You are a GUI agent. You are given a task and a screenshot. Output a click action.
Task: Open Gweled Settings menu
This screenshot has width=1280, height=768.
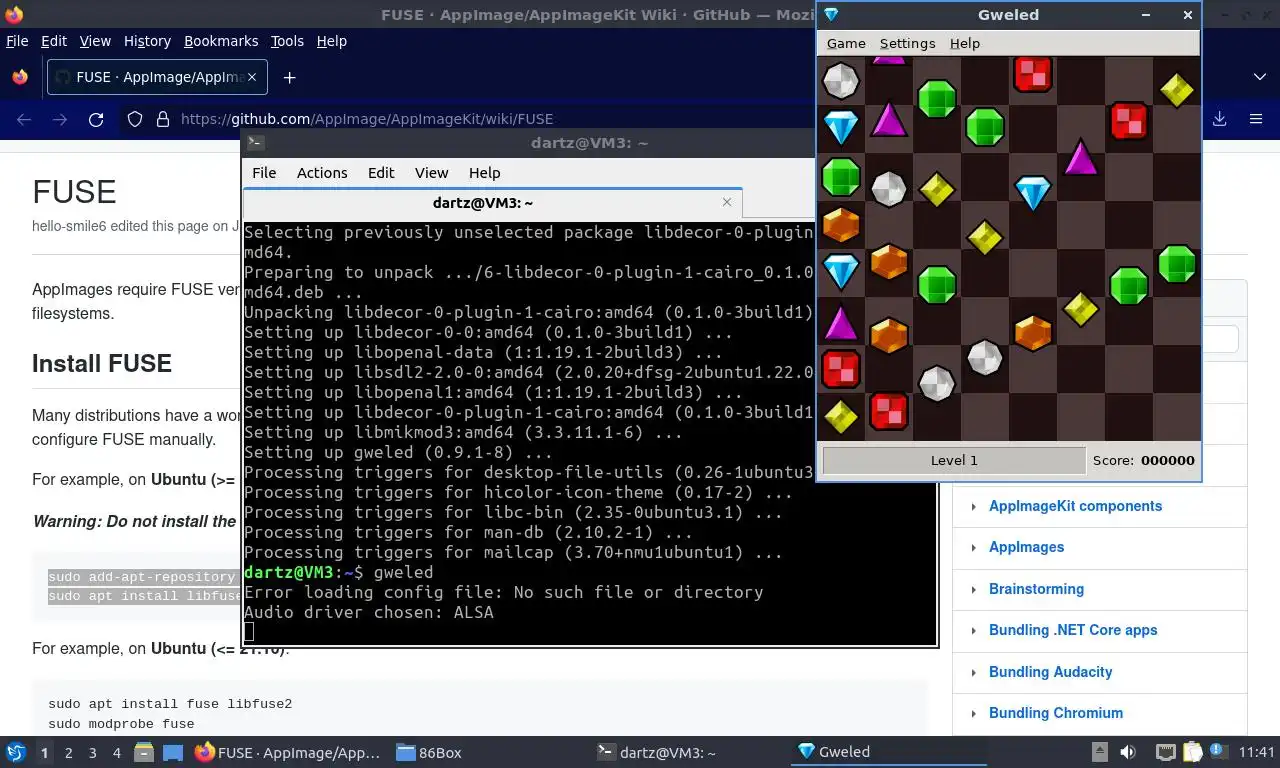[907, 43]
